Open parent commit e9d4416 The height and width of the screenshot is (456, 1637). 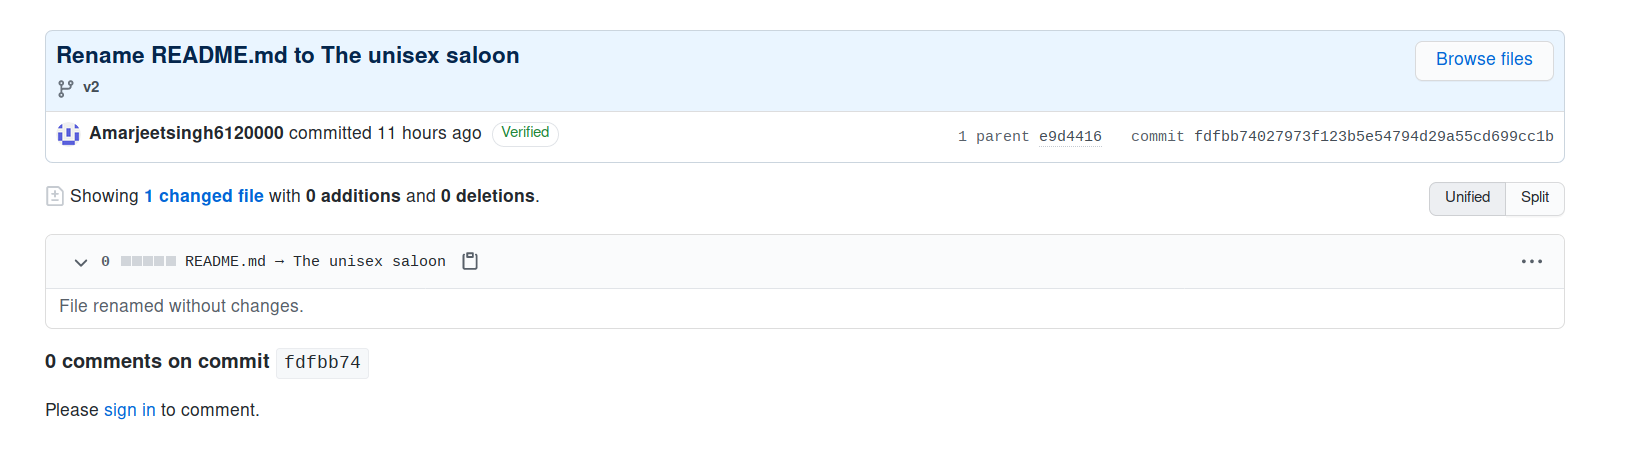pyautogui.click(x=1070, y=137)
